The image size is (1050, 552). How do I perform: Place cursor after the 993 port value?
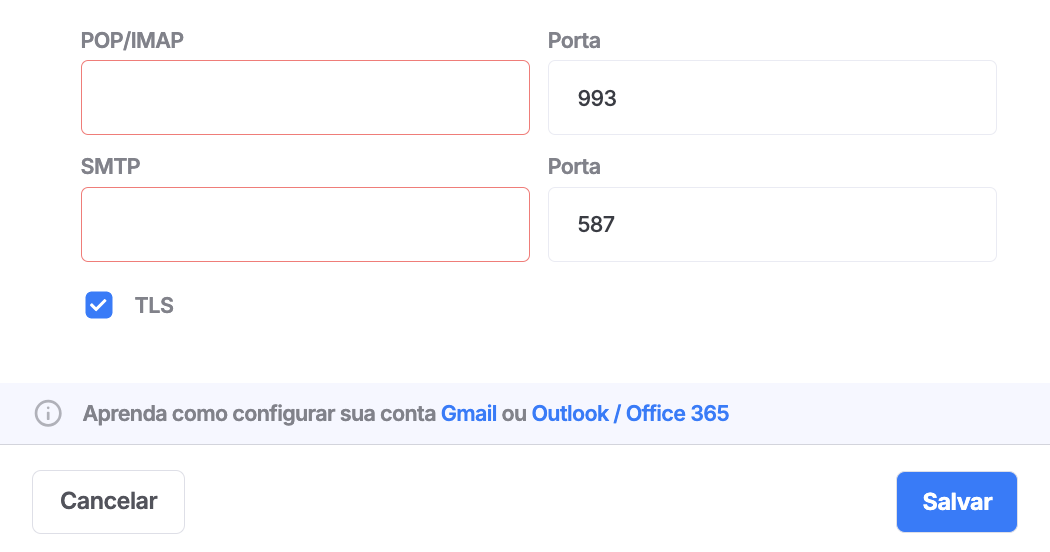[618, 98]
